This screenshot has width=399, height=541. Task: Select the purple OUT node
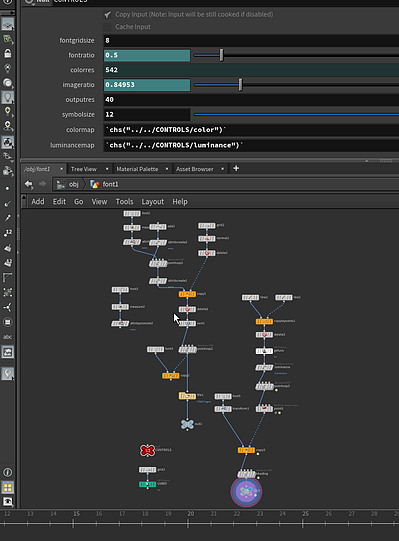click(x=246, y=492)
